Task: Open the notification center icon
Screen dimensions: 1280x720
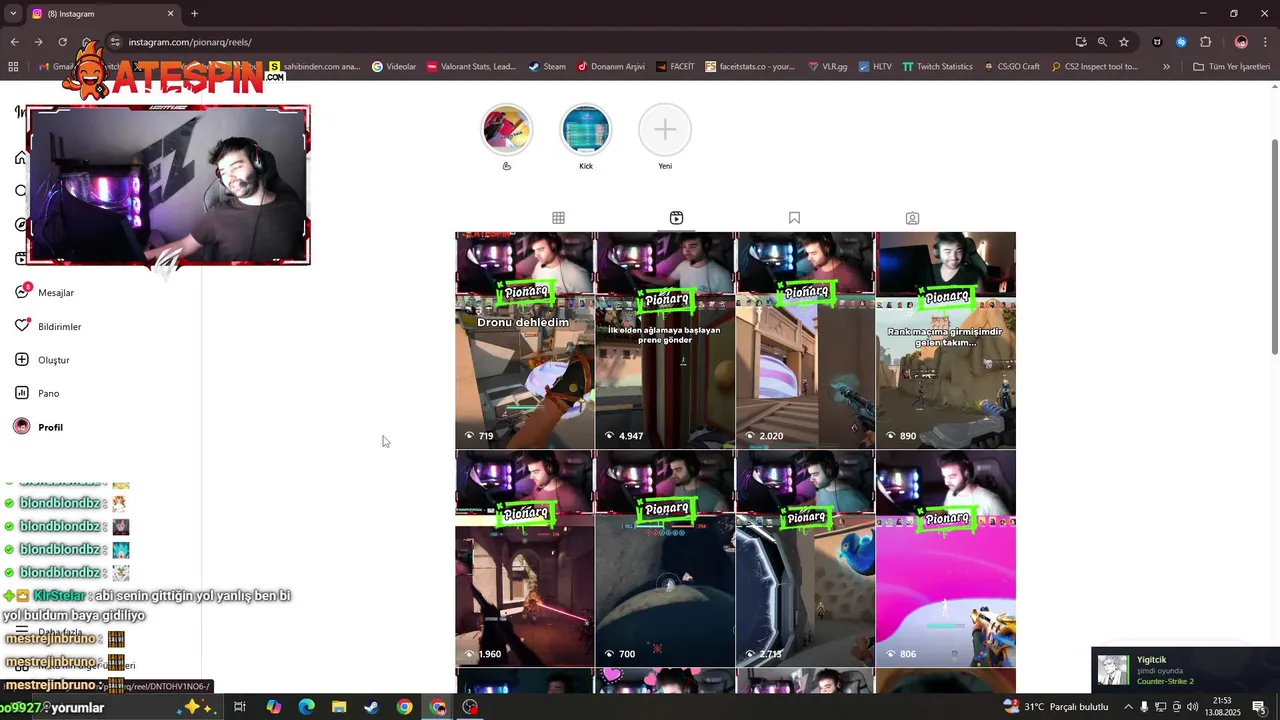Action: pos(1259,707)
